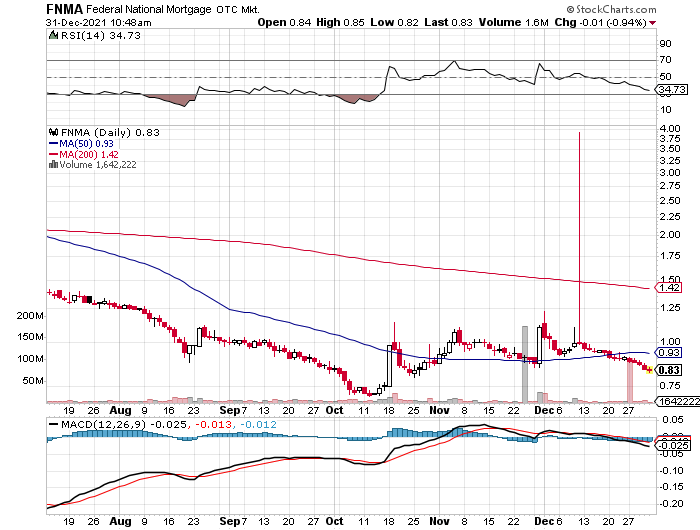Click the blue -0.012 MACD histogram value
The image size is (700, 530).
[x=258, y=425]
